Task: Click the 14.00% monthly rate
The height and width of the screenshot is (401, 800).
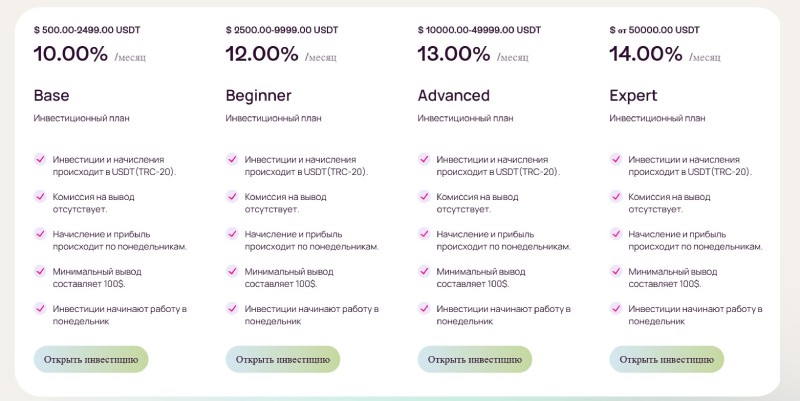Action: tap(646, 54)
